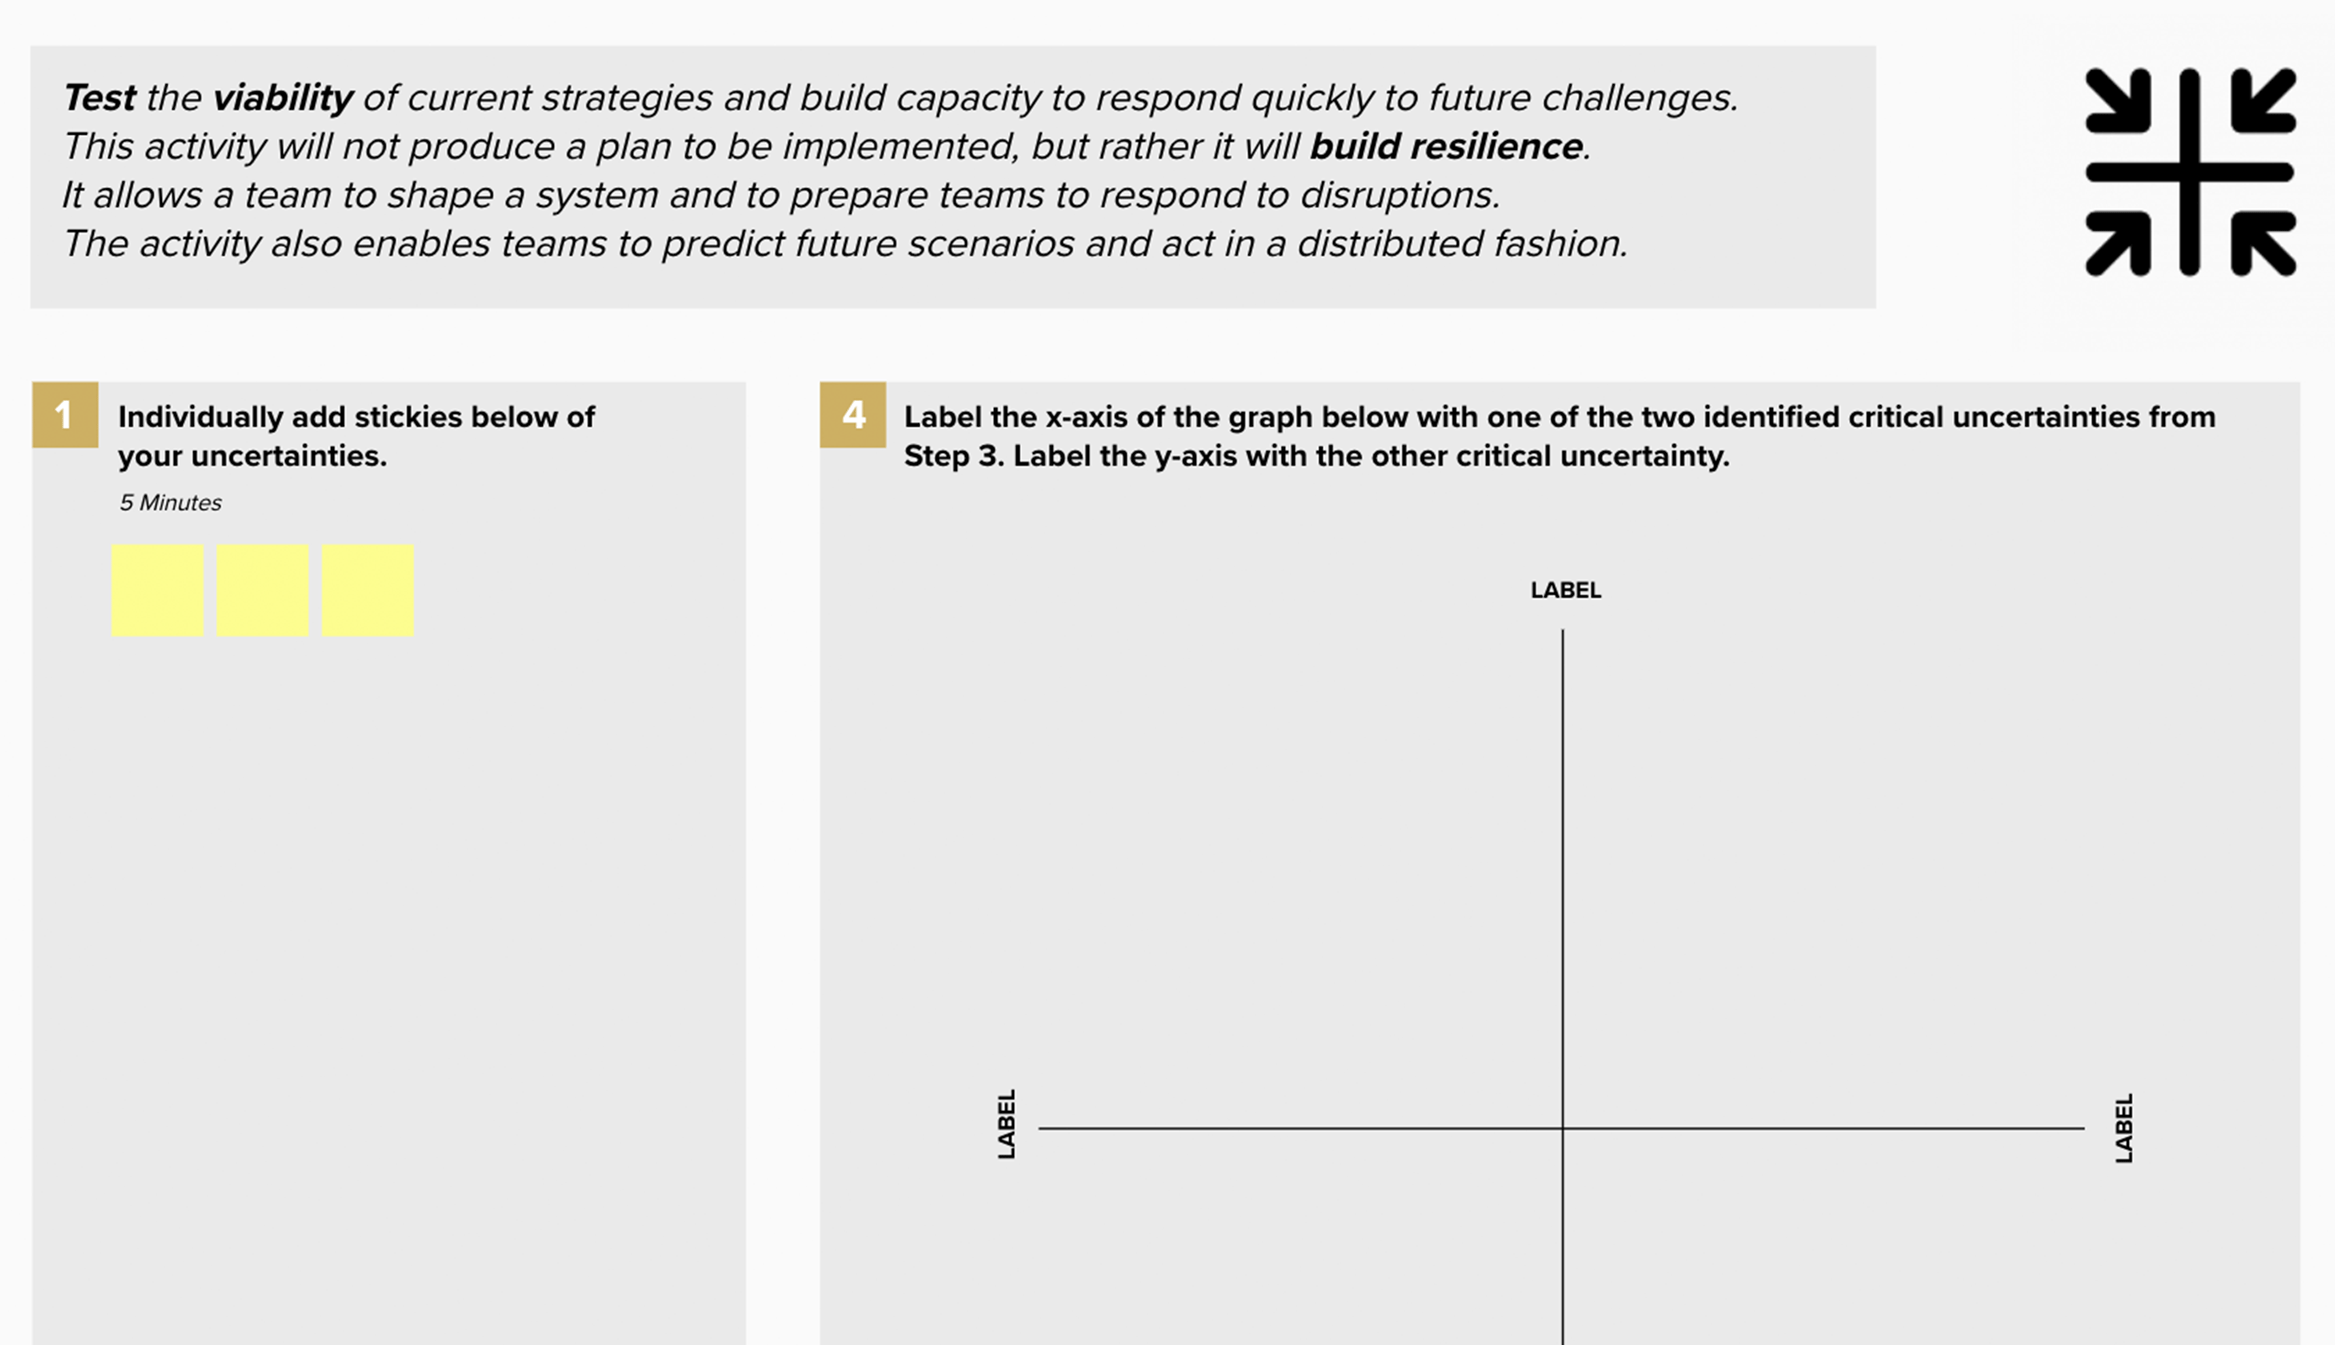Select 'Individually add stickies' instruction text
This screenshot has width=2335, height=1345.
pyautogui.click(x=357, y=436)
